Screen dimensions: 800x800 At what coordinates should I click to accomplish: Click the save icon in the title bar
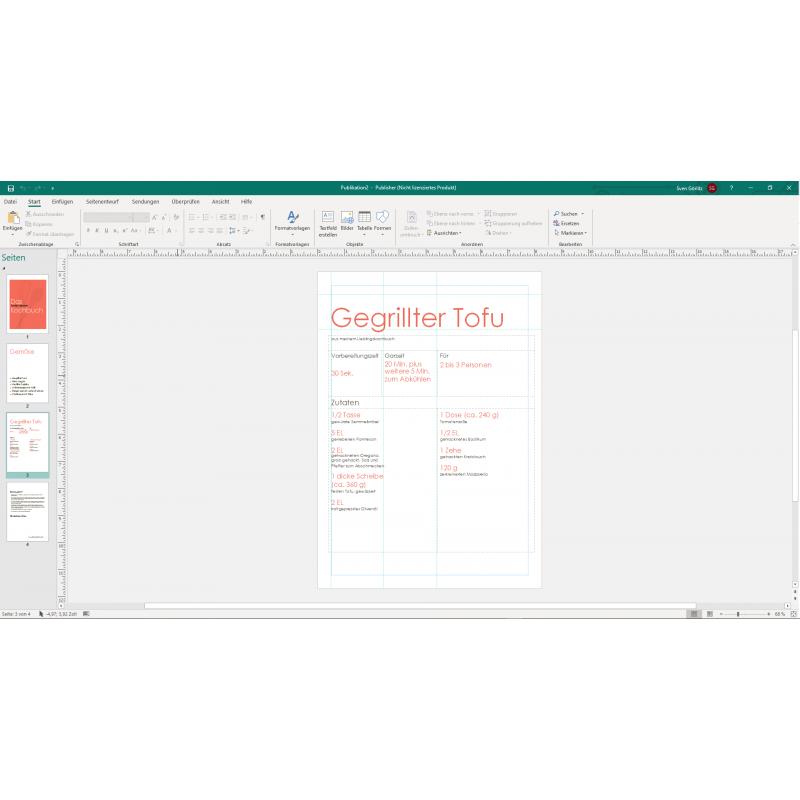pos(10,188)
